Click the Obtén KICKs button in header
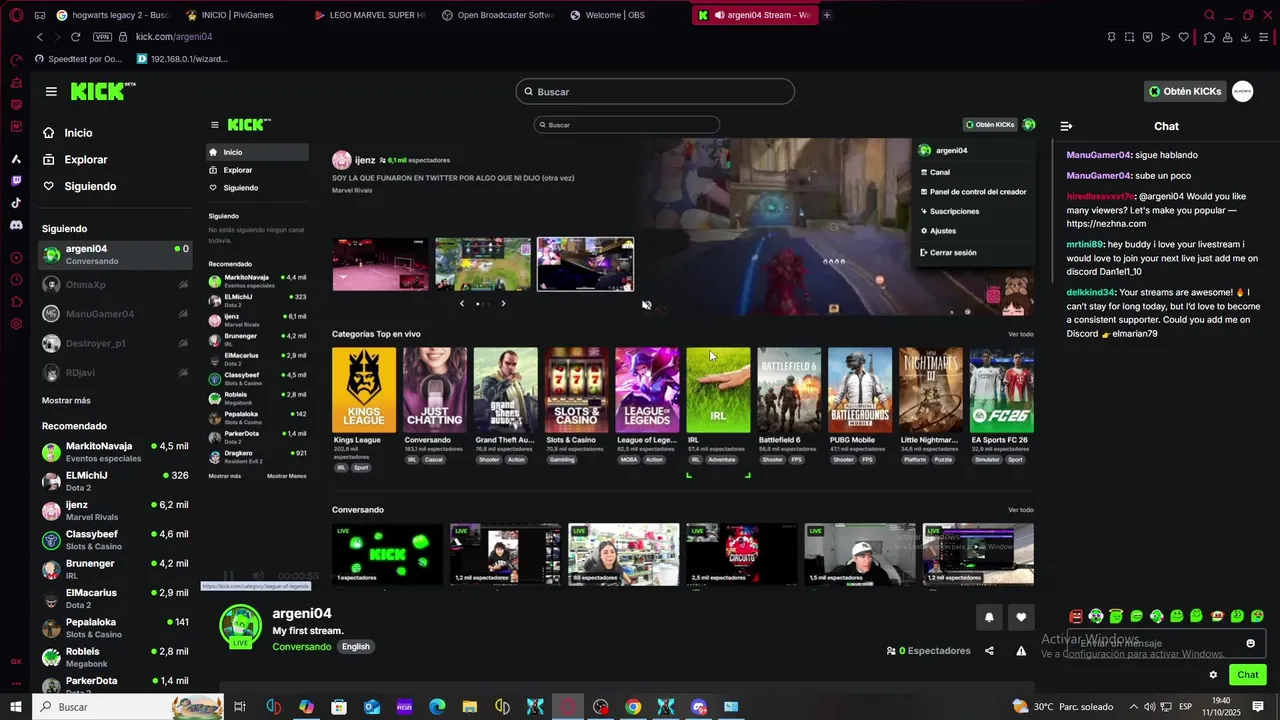Viewport: 1280px width, 720px height. (1185, 91)
